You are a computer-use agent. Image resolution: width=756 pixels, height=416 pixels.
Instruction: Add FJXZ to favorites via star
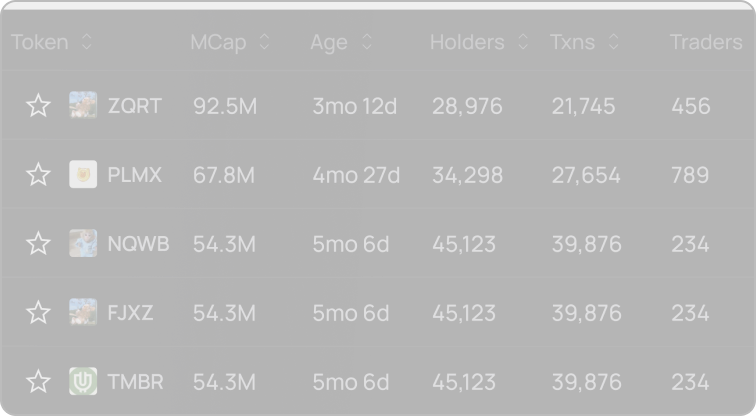pos(38,312)
